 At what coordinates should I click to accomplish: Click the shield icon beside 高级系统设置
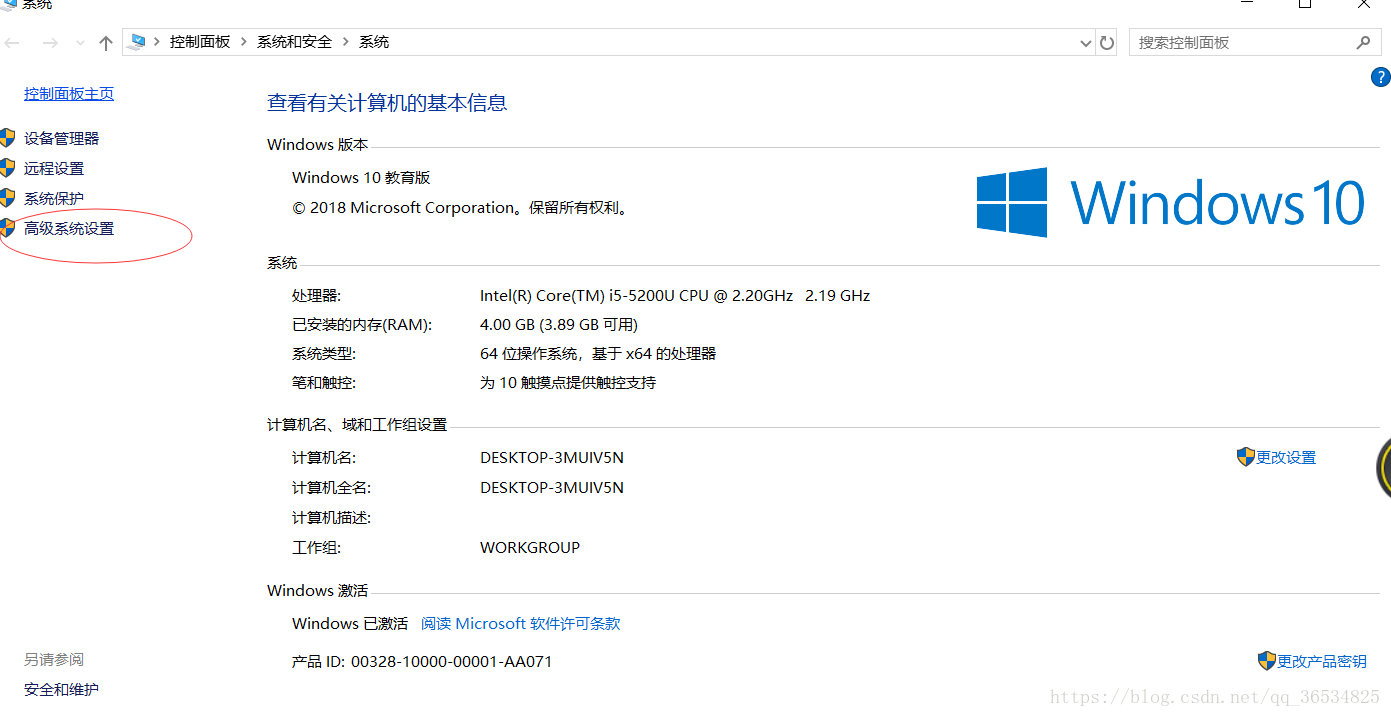pyautogui.click(x=7, y=228)
